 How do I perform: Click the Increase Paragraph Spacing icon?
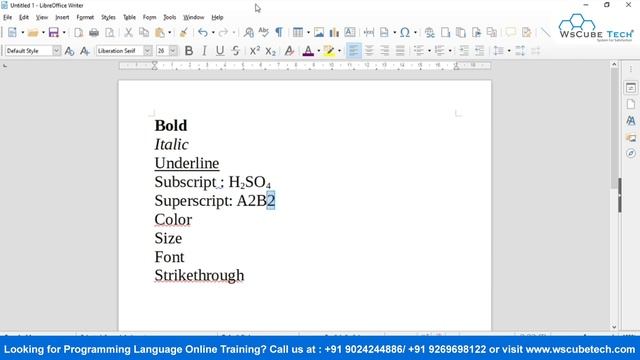(x=520, y=51)
